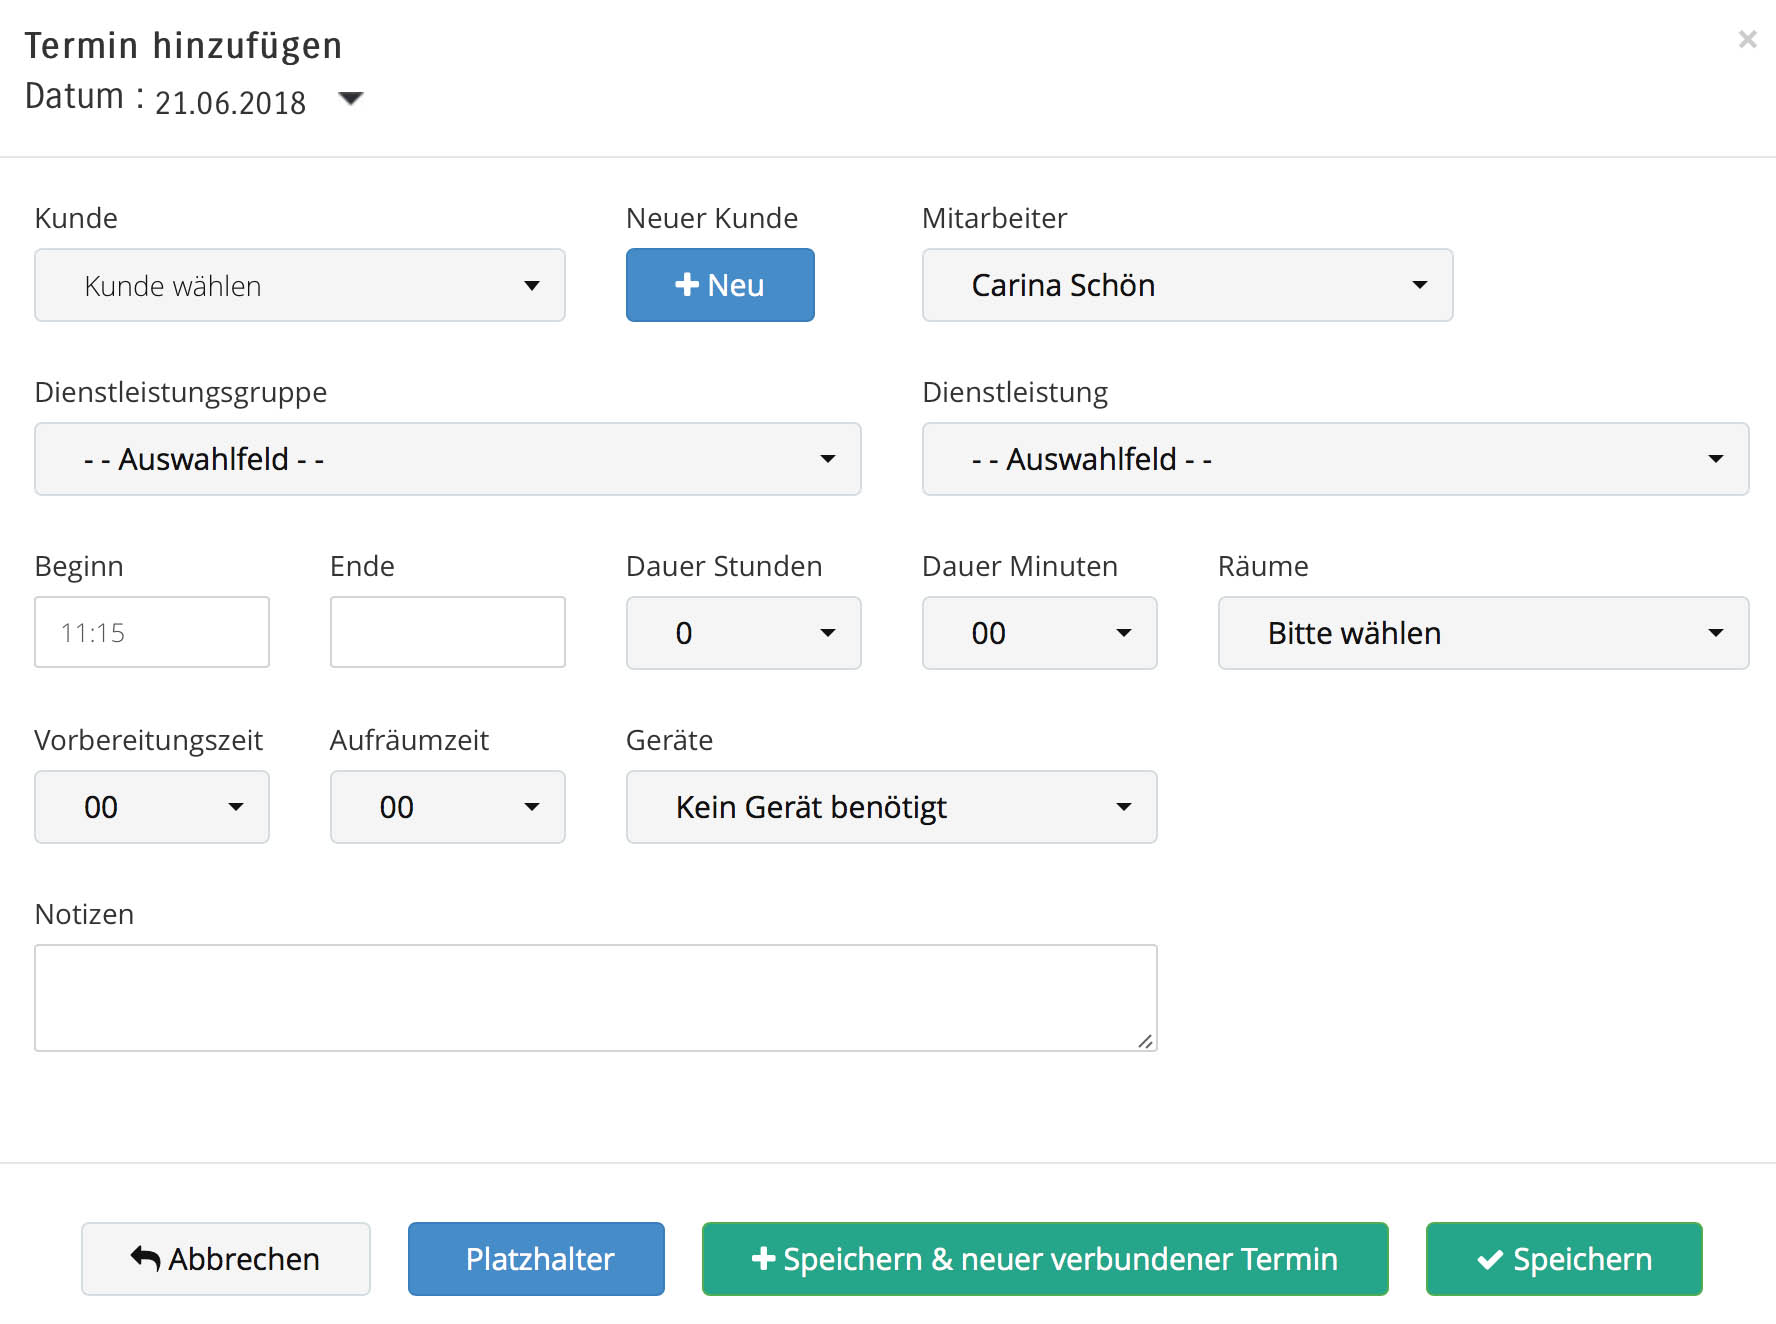This screenshot has height=1324, width=1776.
Task: Open the Dauer Minuten dropdown
Action: tap(1039, 633)
